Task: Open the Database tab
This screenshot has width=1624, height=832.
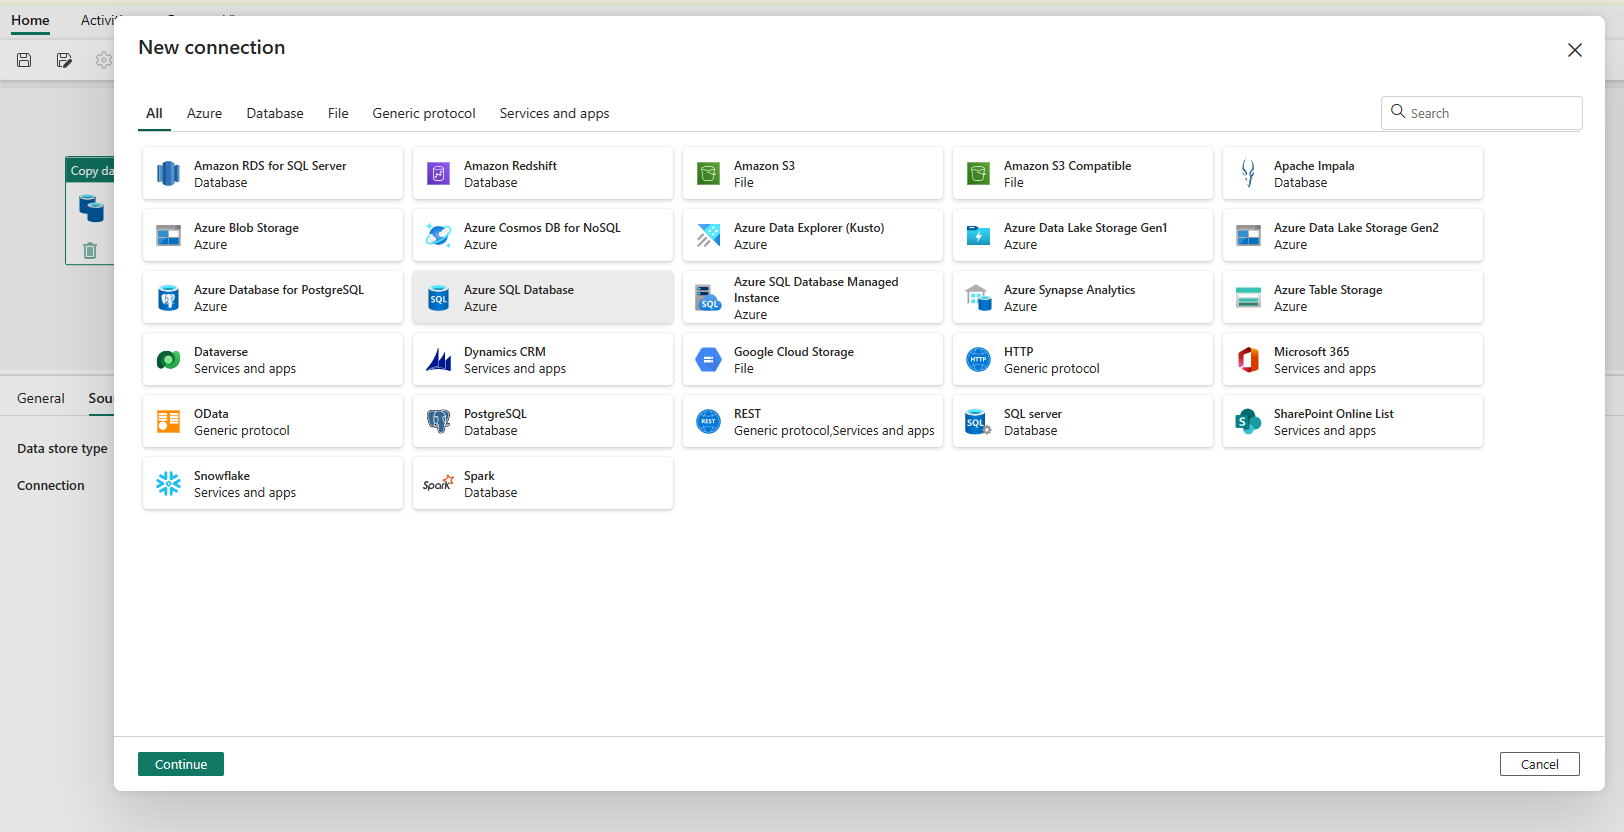Action: pos(275,113)
